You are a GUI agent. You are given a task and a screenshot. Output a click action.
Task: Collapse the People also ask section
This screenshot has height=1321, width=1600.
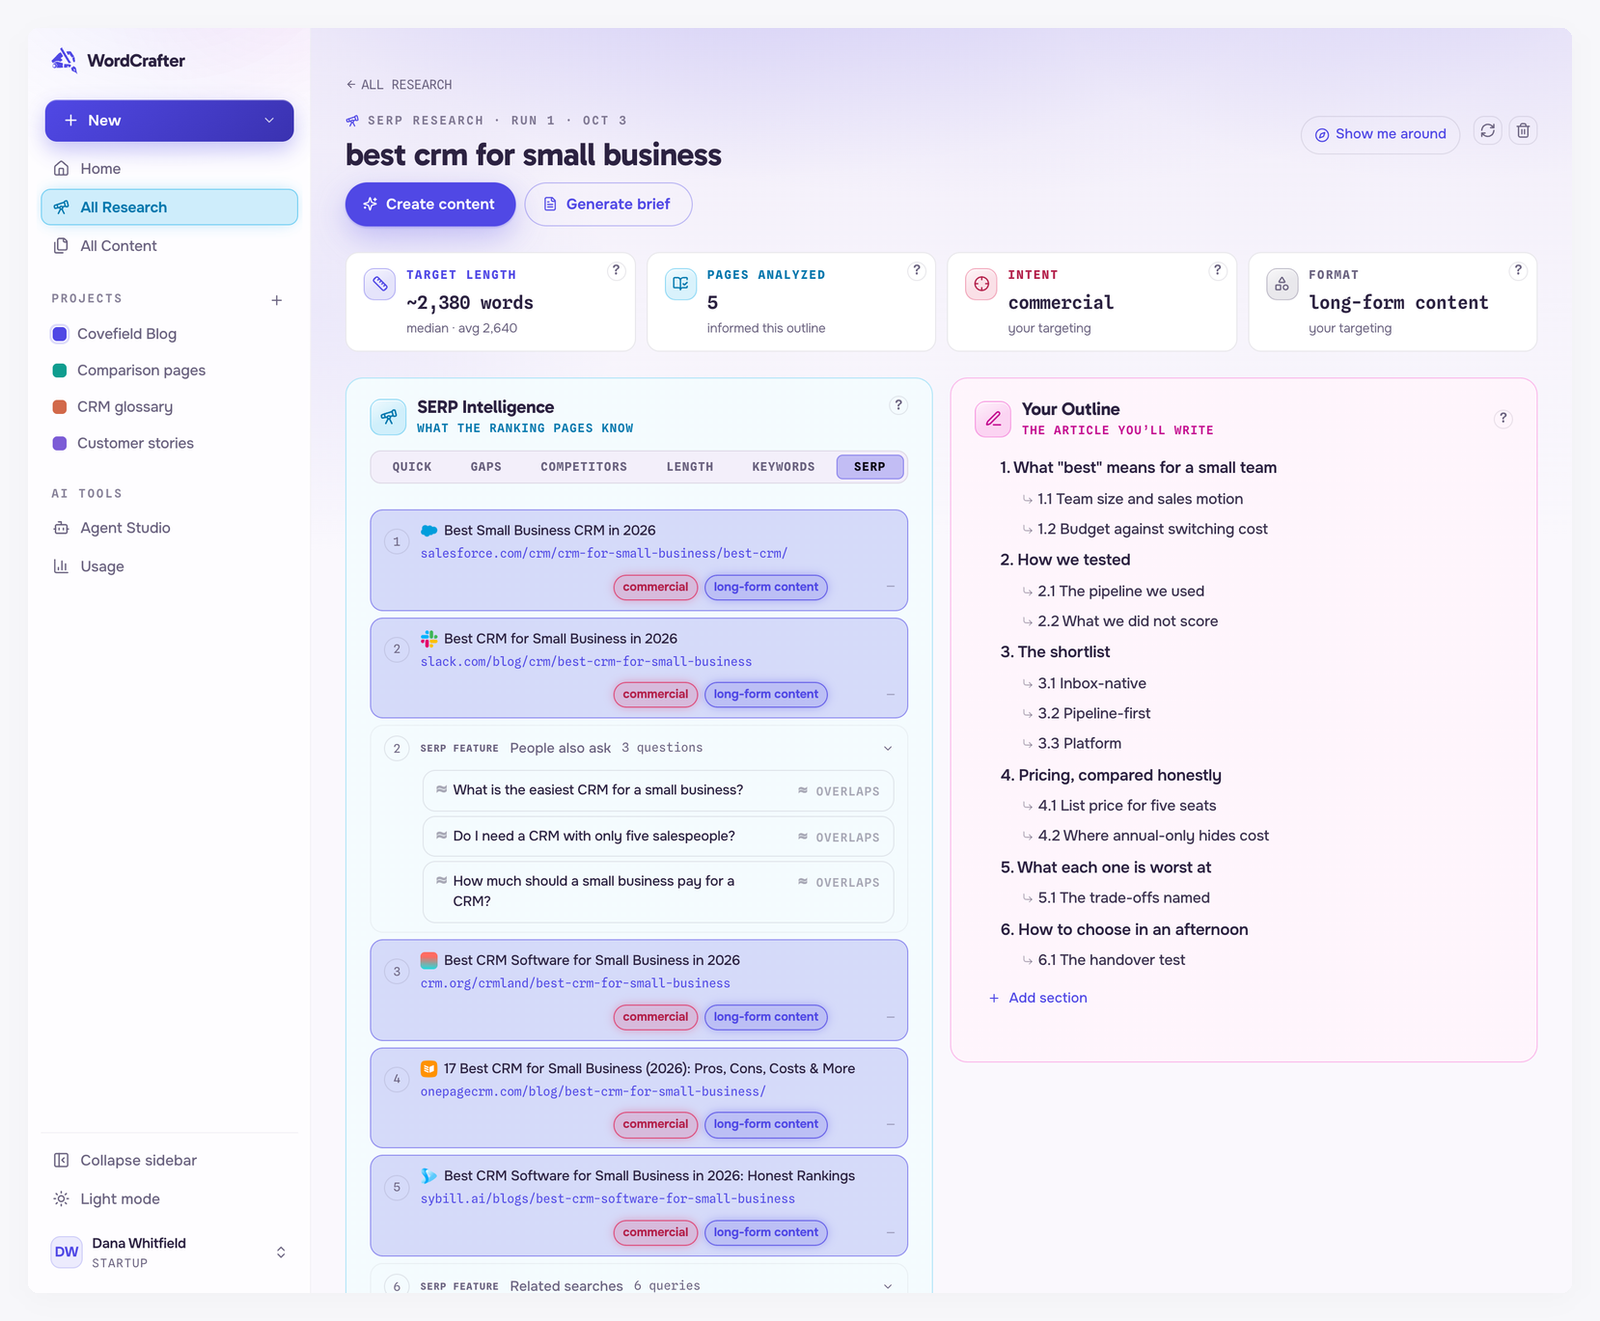[x=888, y=748]
